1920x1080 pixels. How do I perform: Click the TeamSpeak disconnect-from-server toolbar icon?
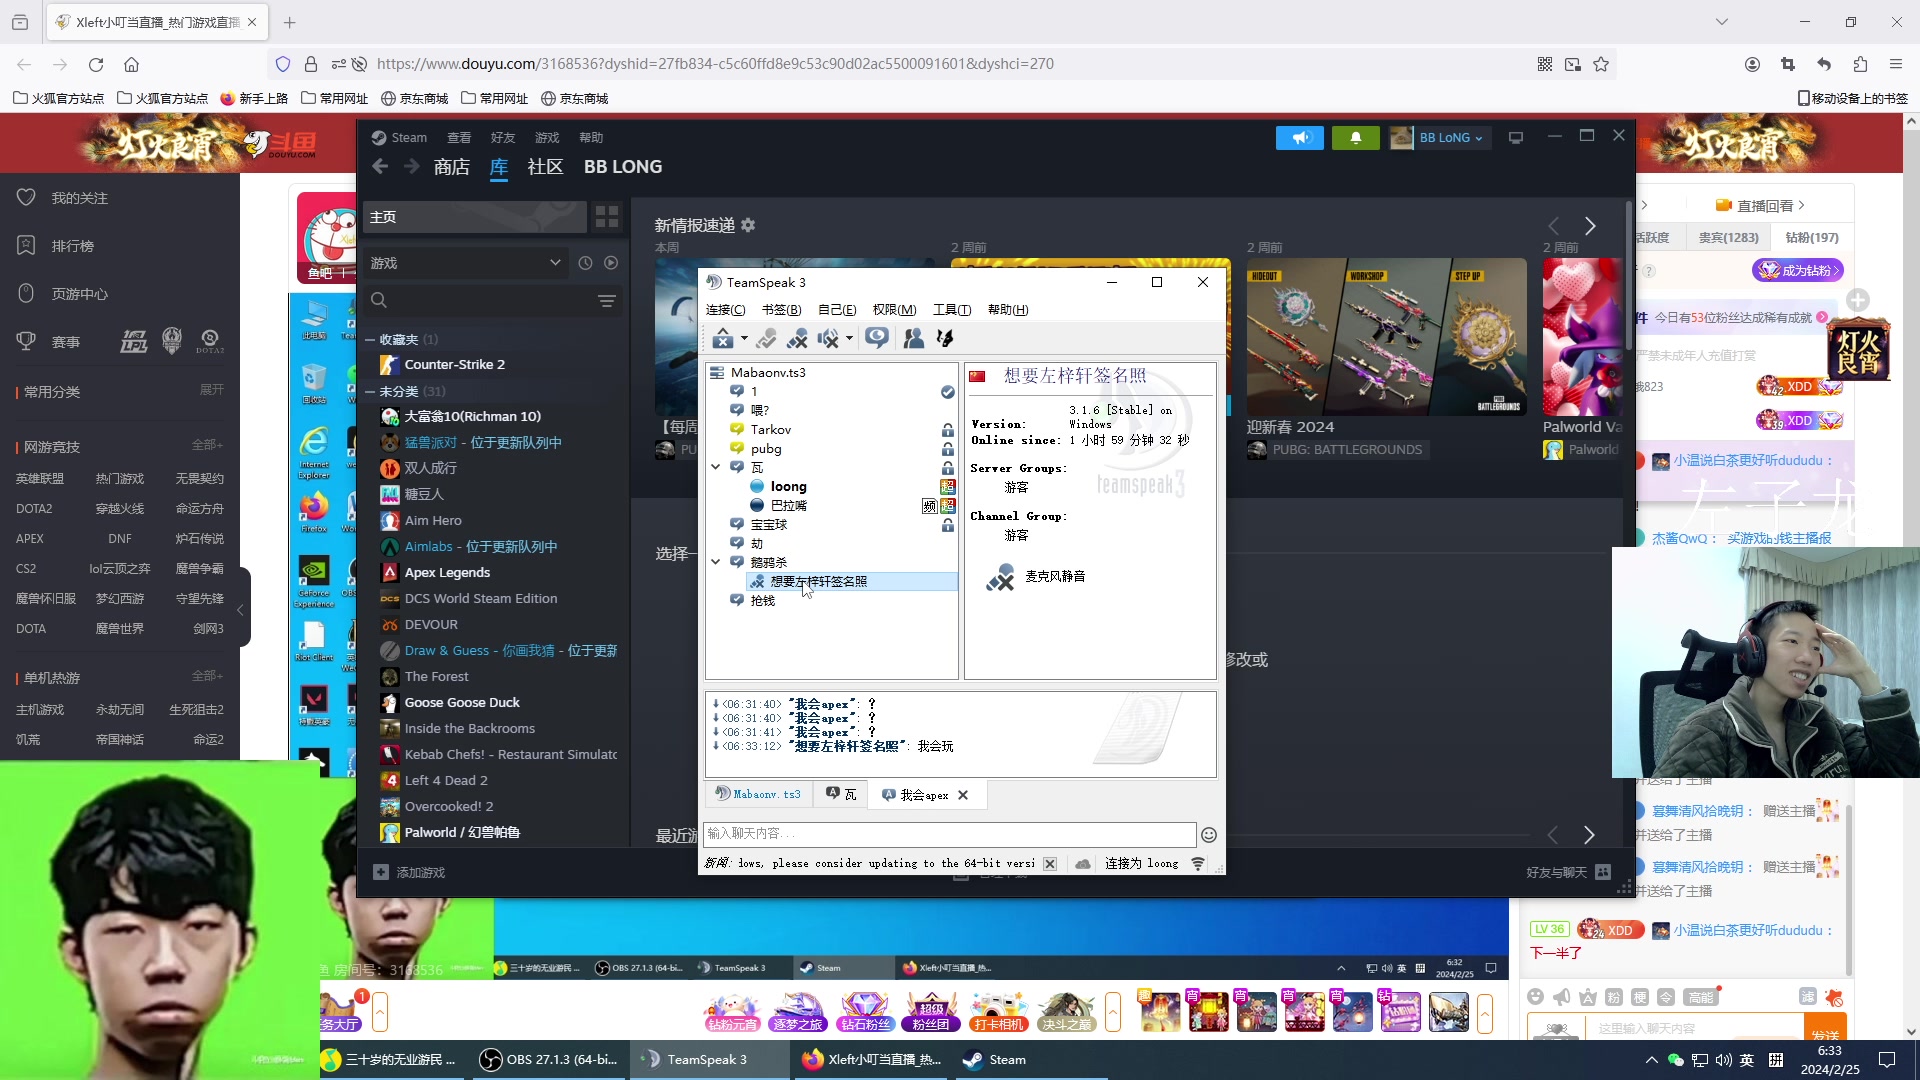click(723, 339)
